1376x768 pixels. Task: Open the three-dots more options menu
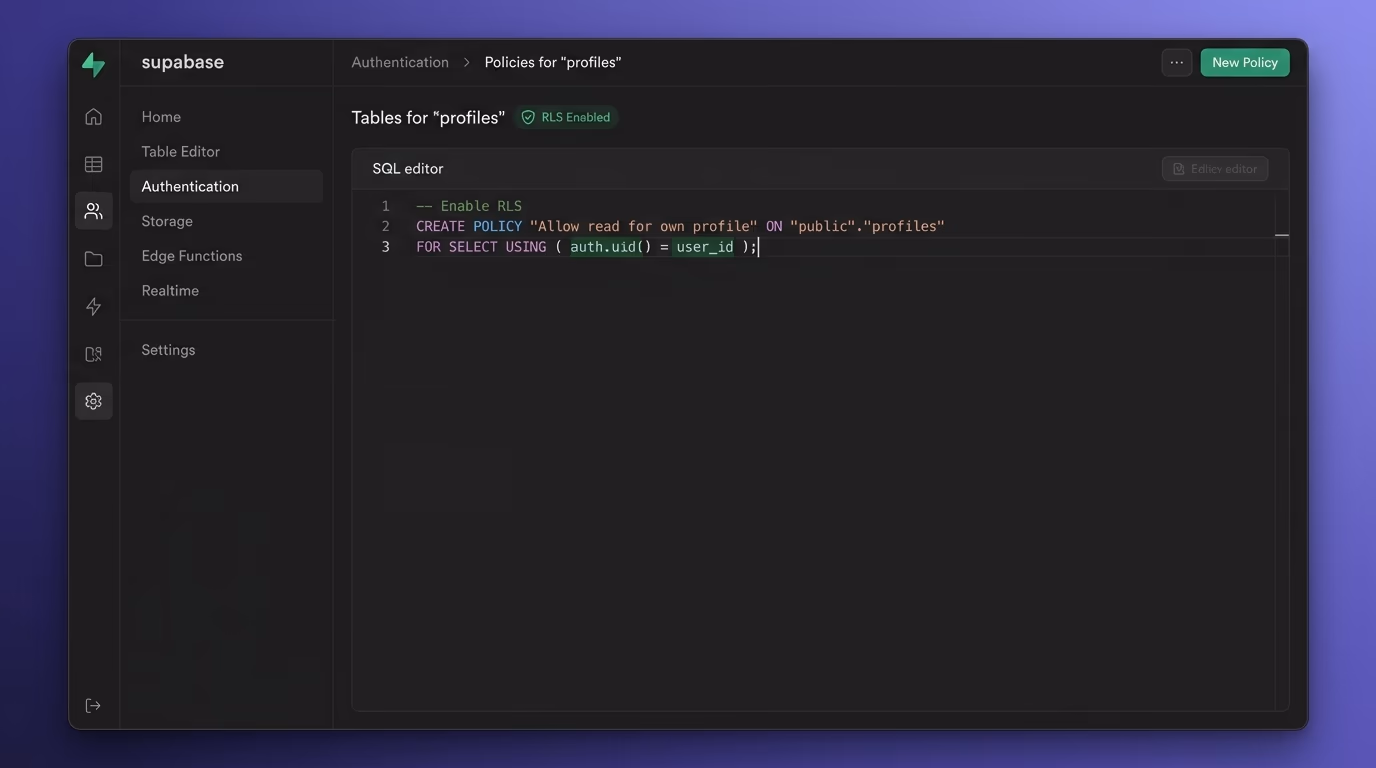click(1176, 62)
